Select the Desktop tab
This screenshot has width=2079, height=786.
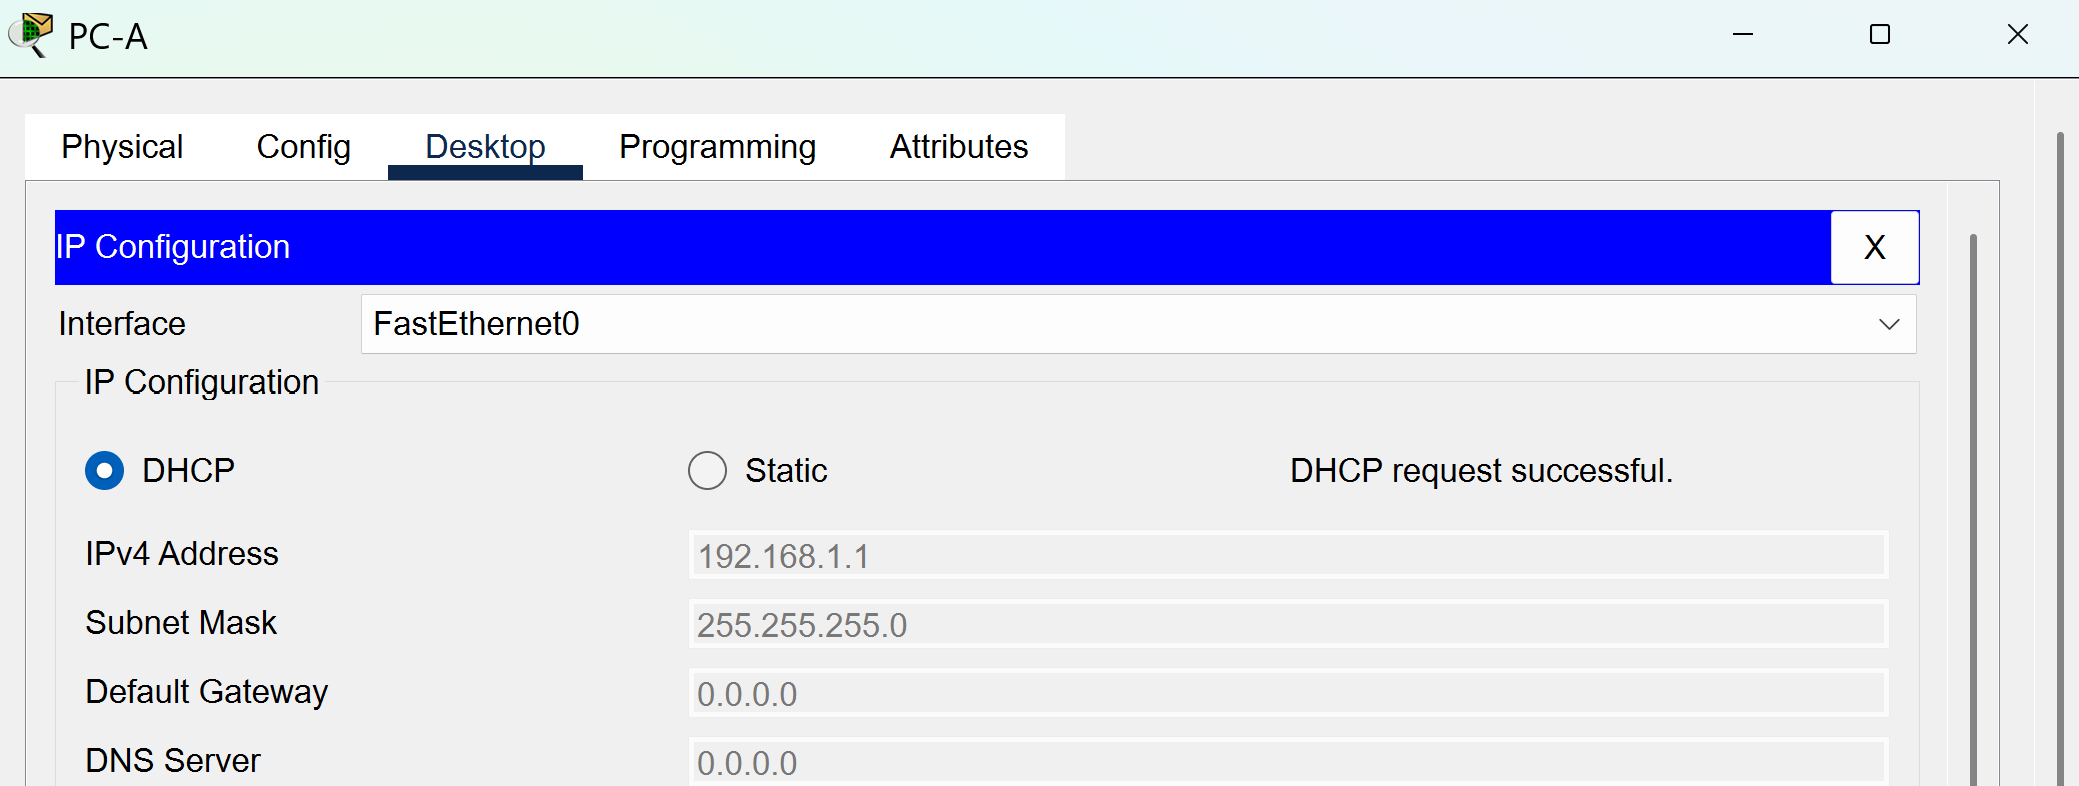tap(485, 147)
